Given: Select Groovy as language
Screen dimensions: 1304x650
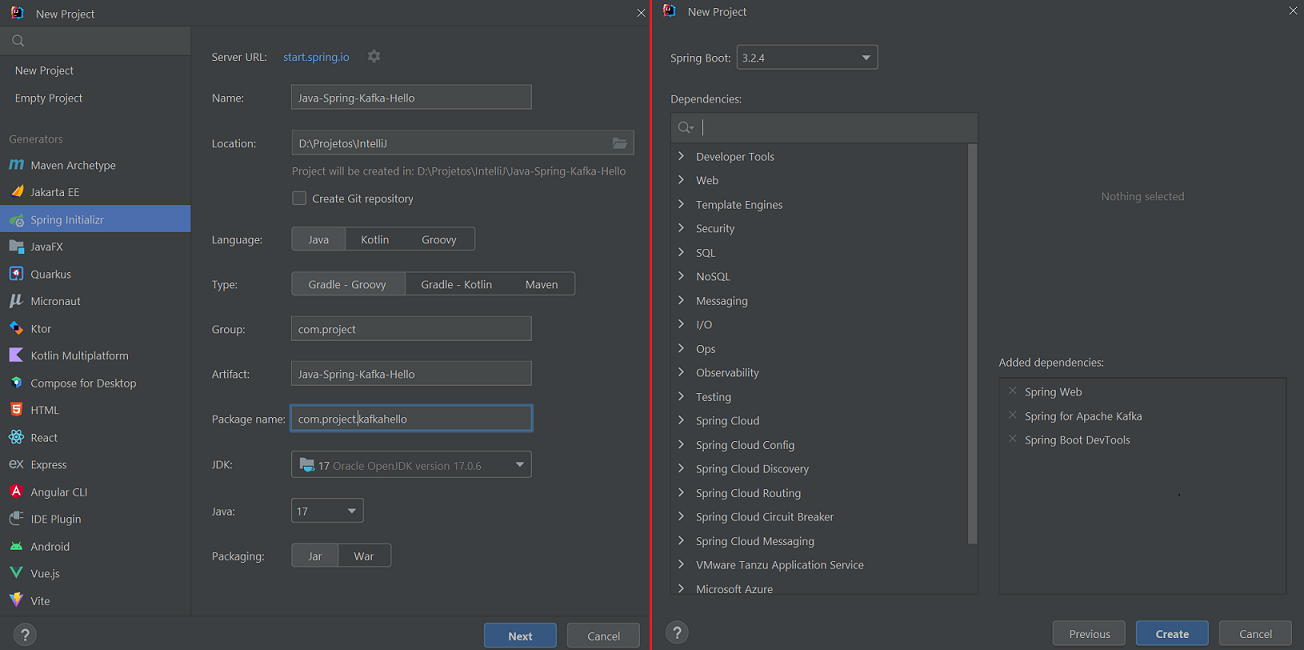Looking at the screenshot, I should pos(439,239).
